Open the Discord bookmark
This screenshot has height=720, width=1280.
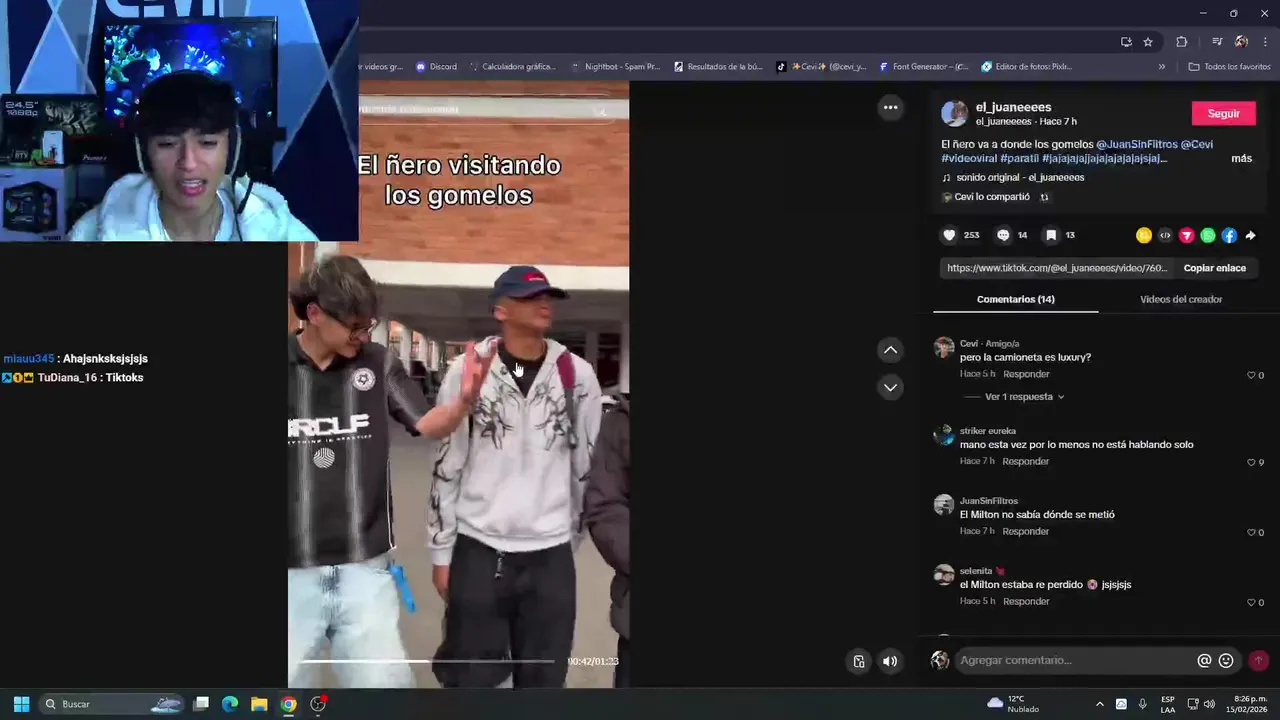(436, 67)
